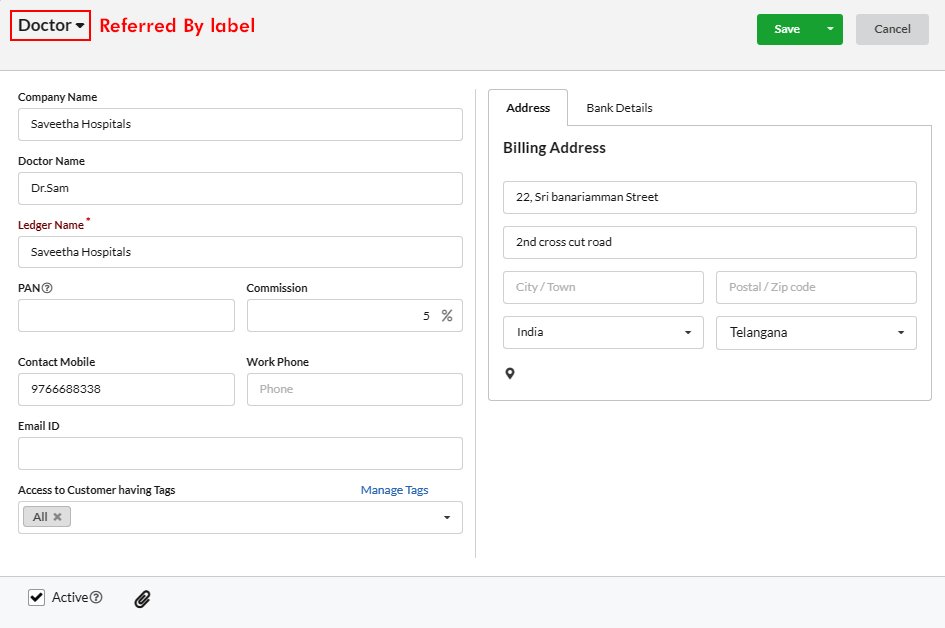This screenshot has height=628, width=945.
Task: Click the Work Phone input field
Action: point(354,389)
